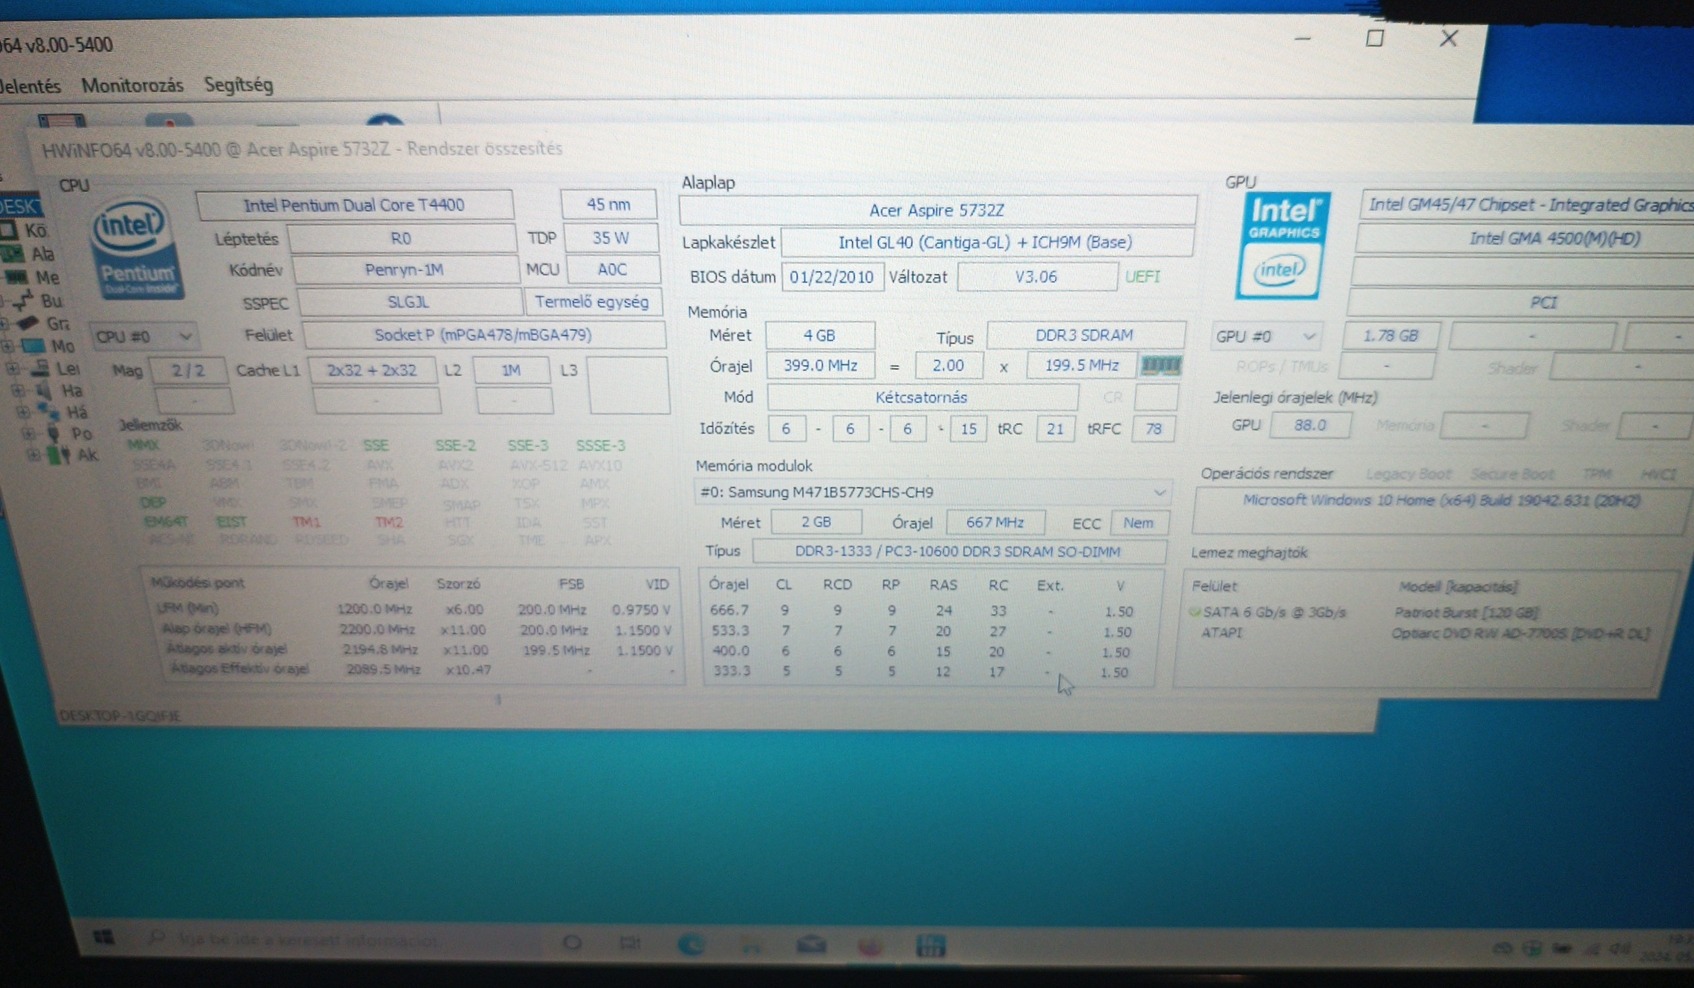Click the Penryn-1M codename value

[404, 270]
